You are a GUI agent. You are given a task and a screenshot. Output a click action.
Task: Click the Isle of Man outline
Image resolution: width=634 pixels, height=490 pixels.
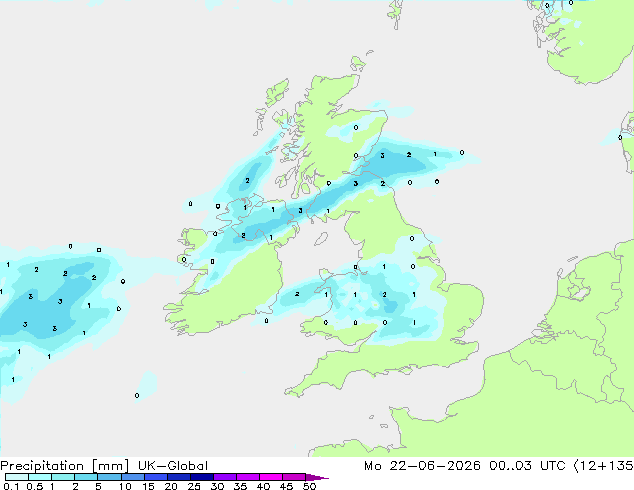coord(321,239)
